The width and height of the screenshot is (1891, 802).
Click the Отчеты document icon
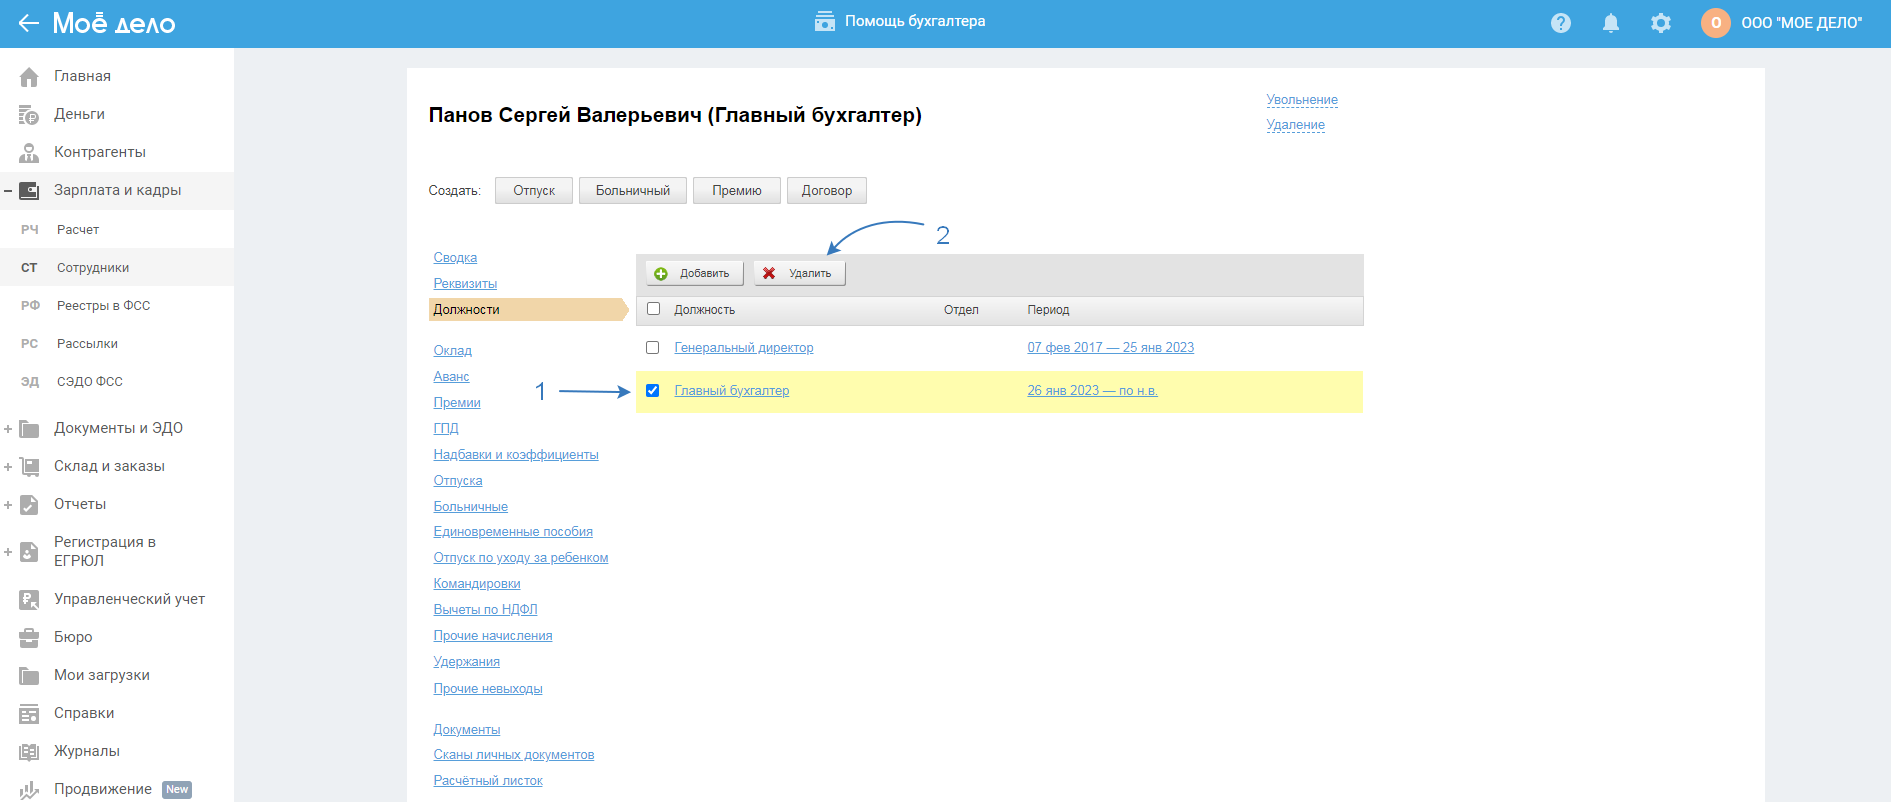click(29, 505)
